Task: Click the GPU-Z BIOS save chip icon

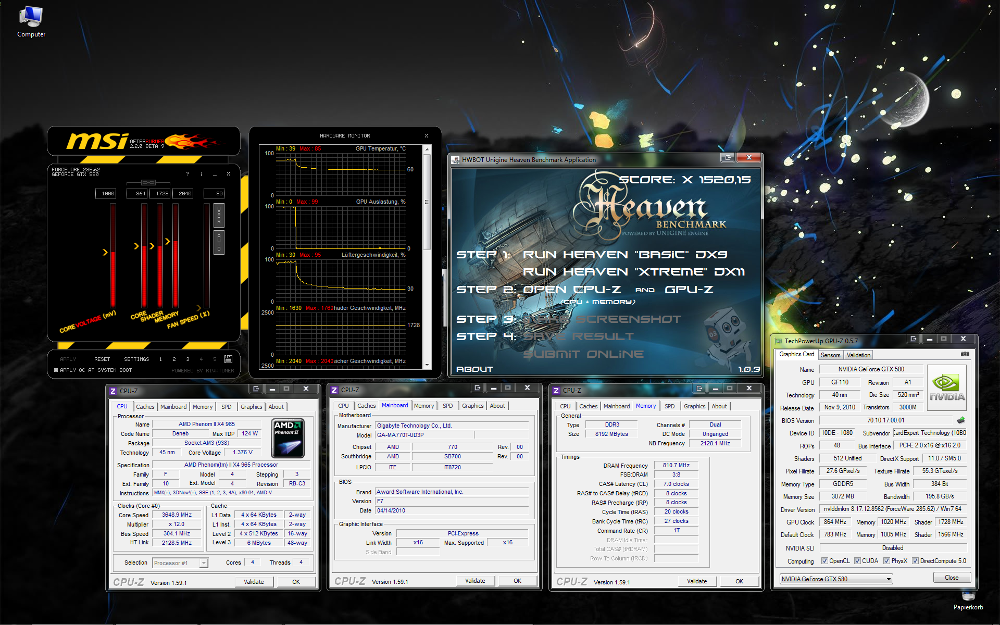Action: pyautogui.click(x=961, y=420)
